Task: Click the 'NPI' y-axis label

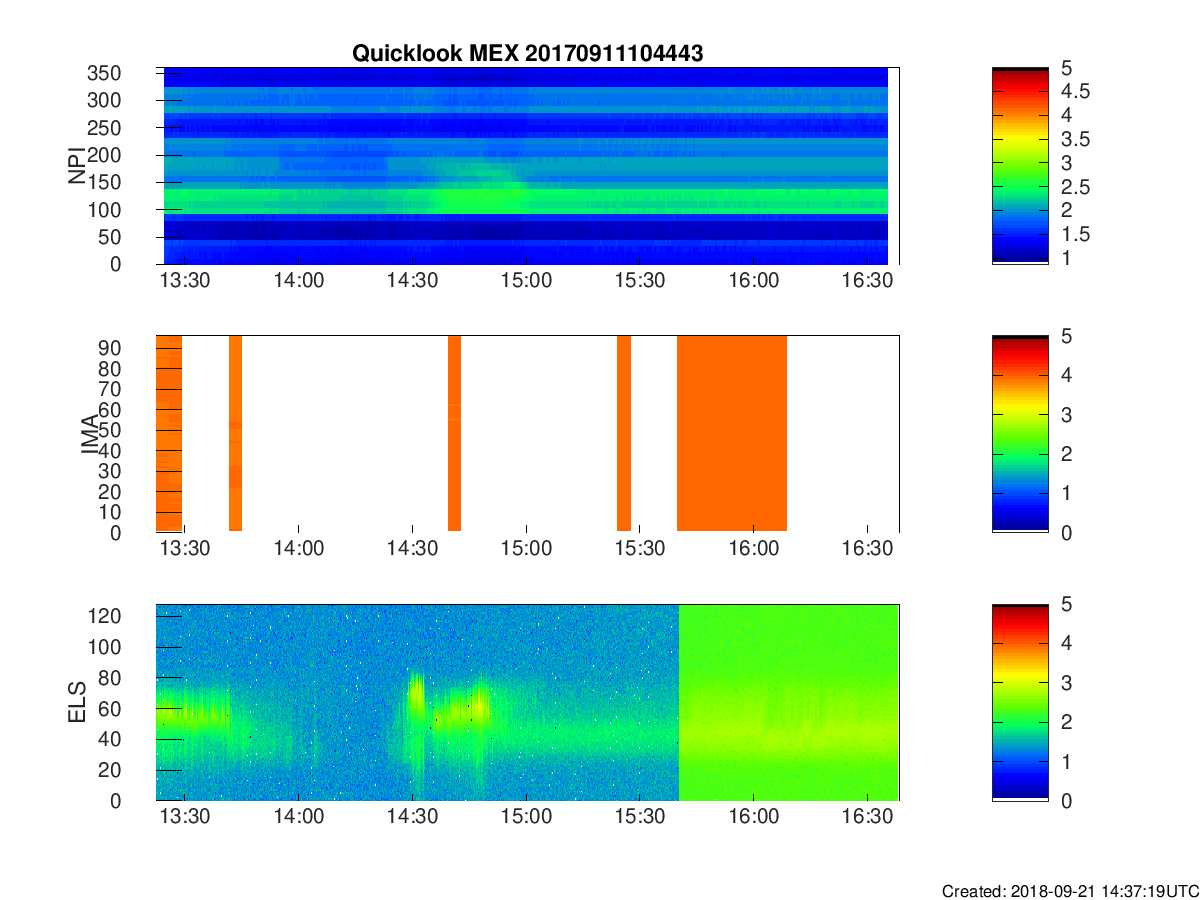Action: (x=76, y=166)
